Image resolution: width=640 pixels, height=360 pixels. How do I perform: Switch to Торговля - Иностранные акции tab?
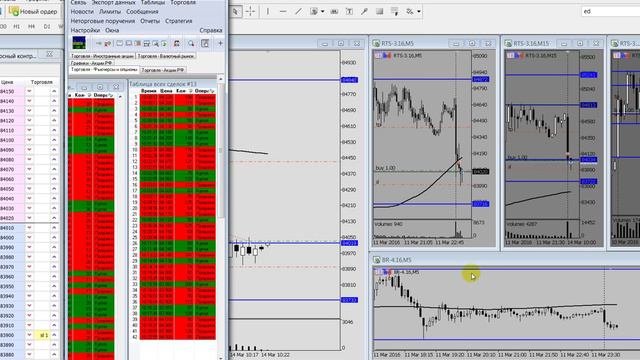(102, 56)
